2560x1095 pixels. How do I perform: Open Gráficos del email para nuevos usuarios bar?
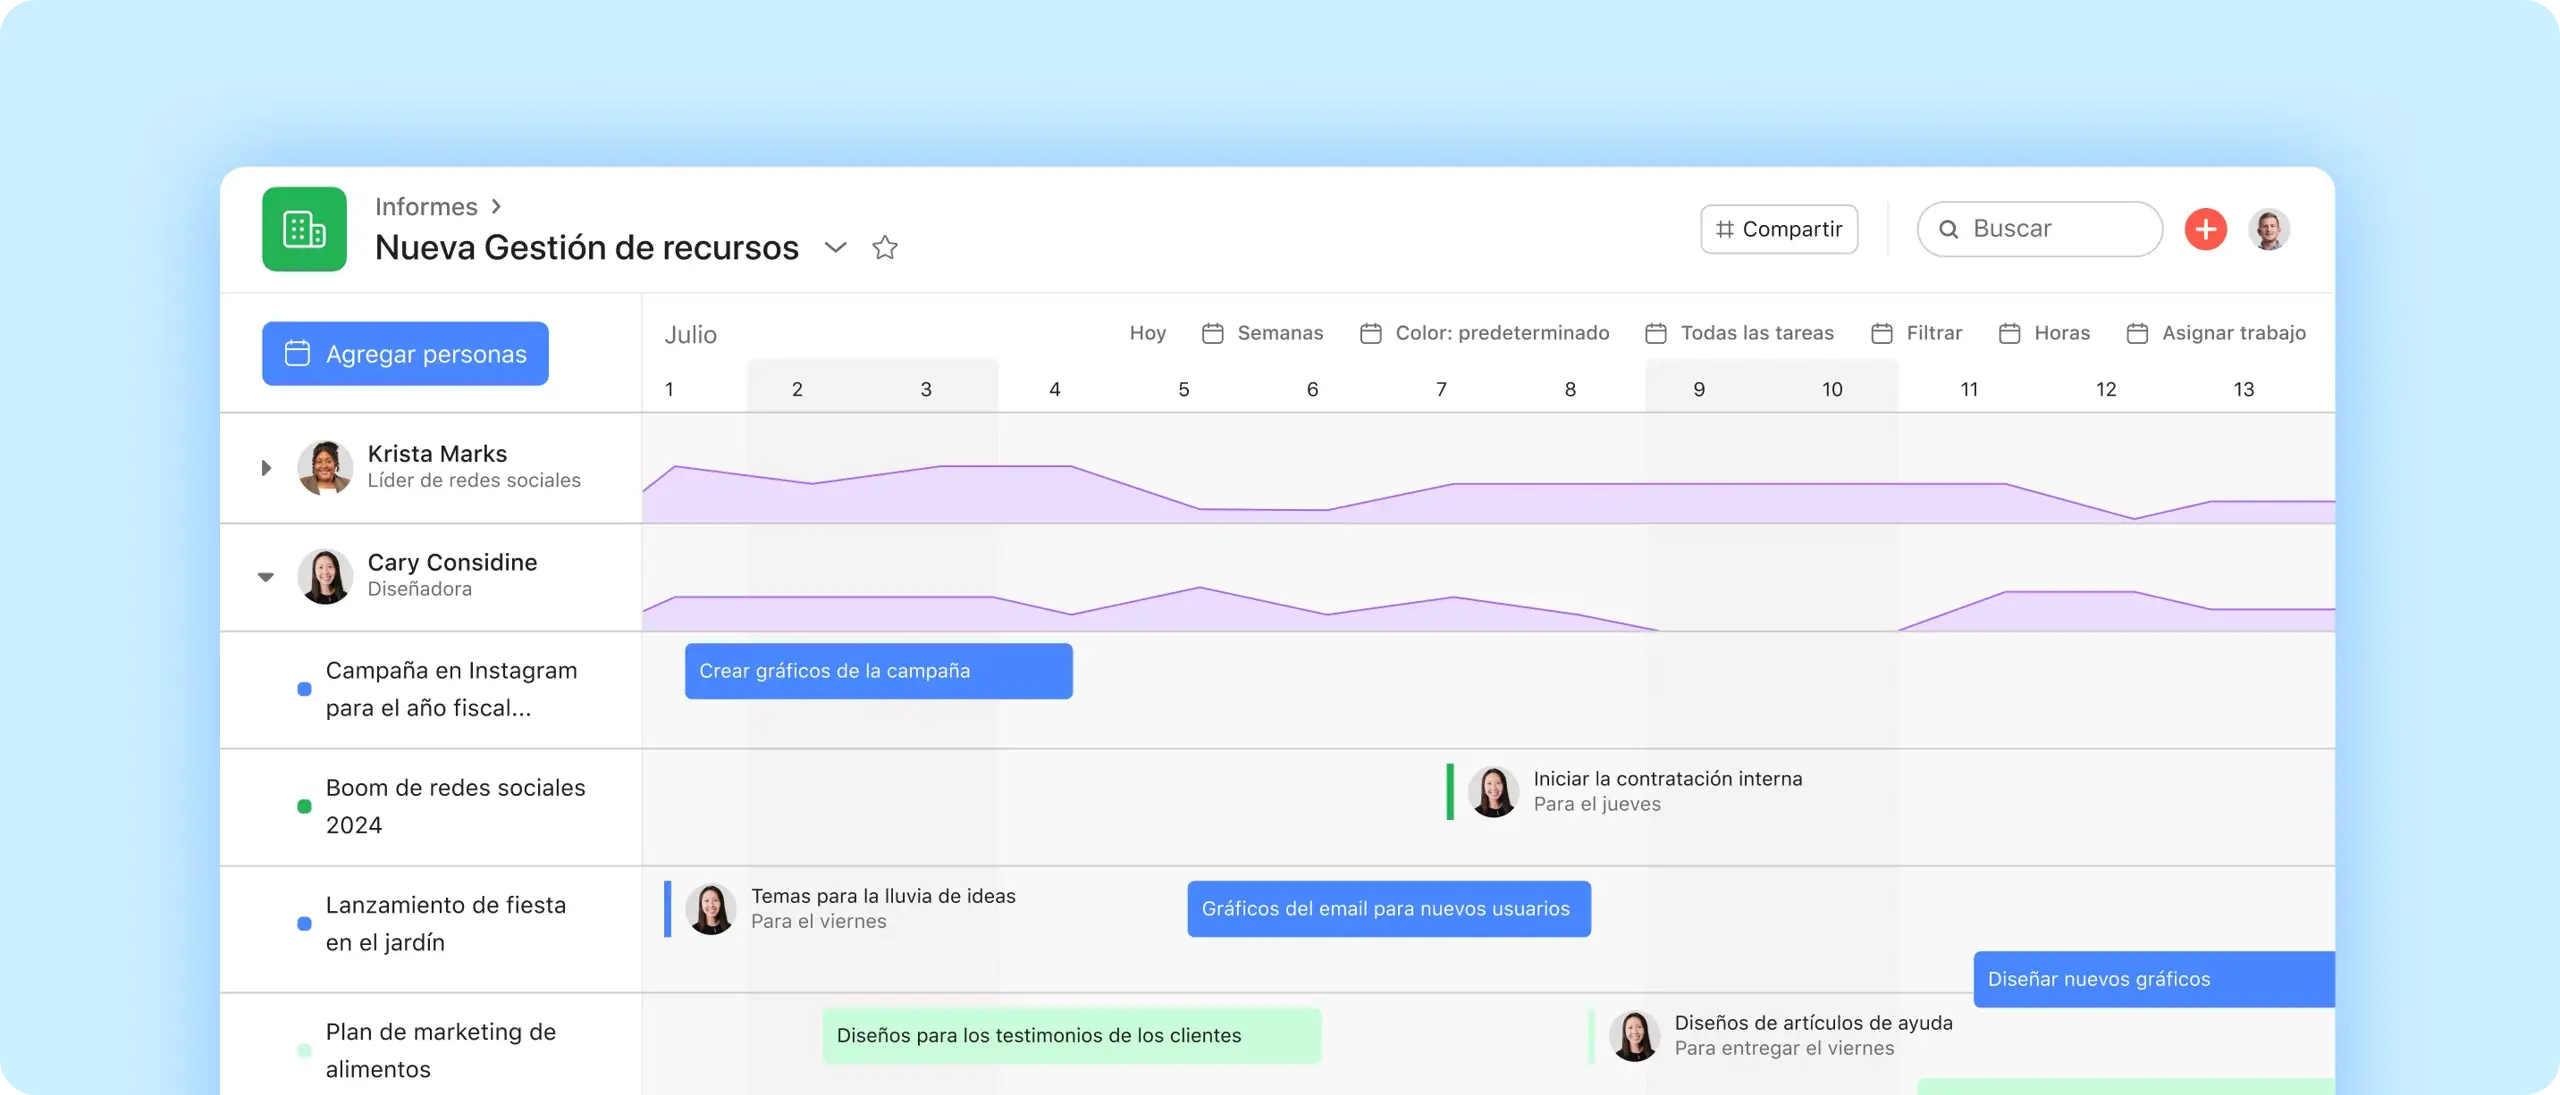pyautogui.click(x=1389, y=909)
